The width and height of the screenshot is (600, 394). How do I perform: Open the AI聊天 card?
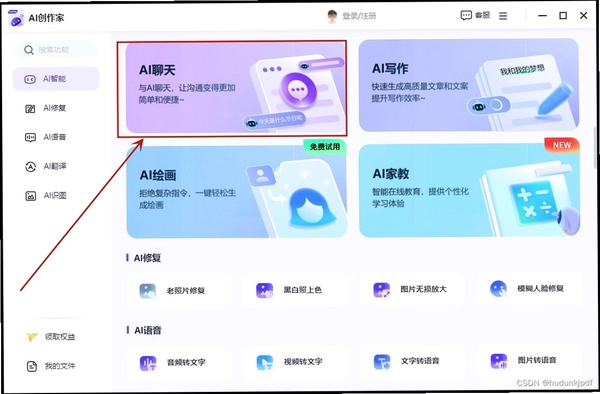pyautogui.click(x=236, y=88)
